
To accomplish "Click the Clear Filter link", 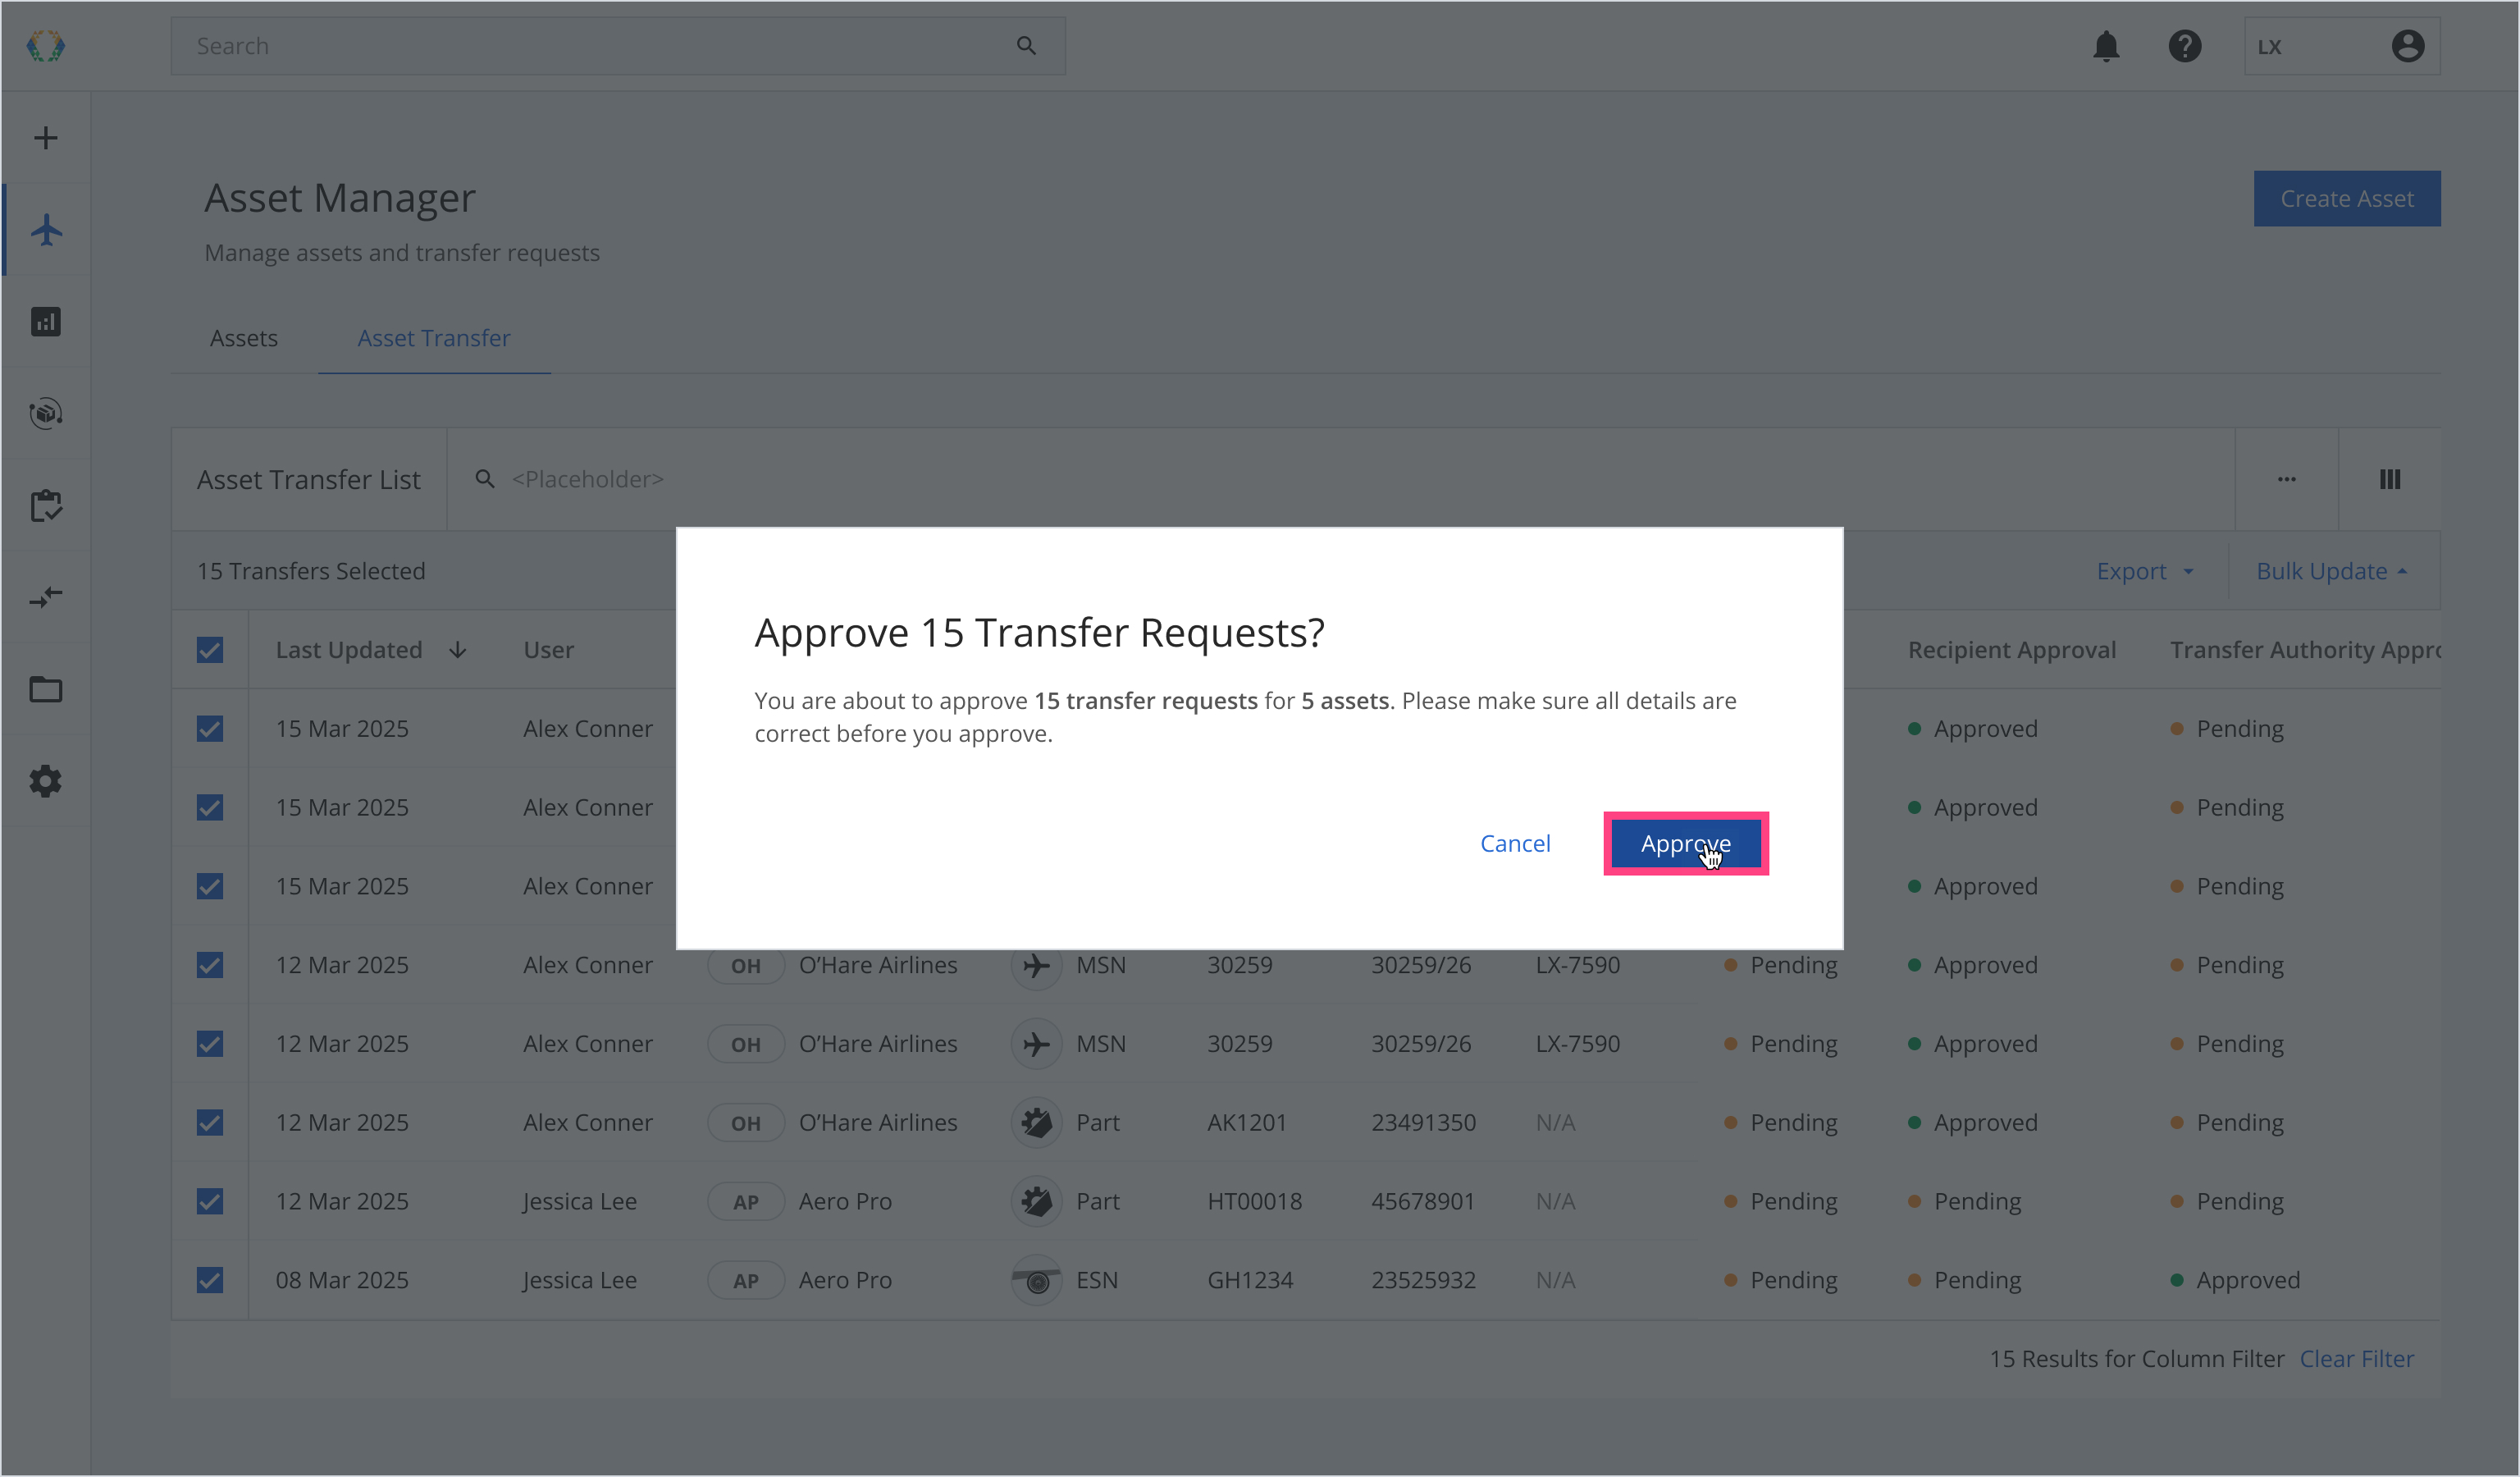I will click(2356, 1359).
